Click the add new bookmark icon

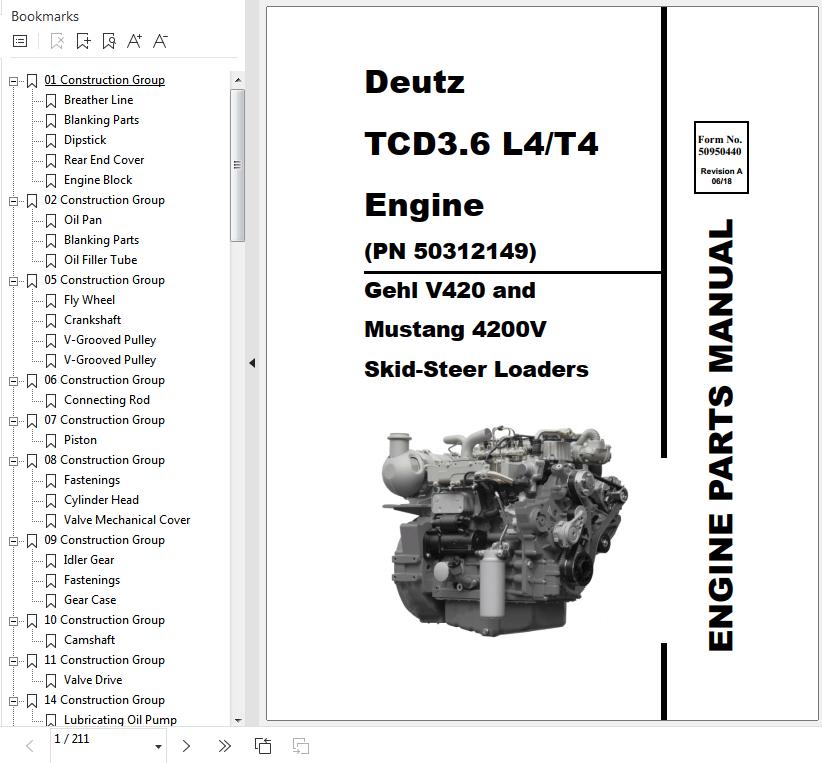pyautogui.click(x=83, y=41)
